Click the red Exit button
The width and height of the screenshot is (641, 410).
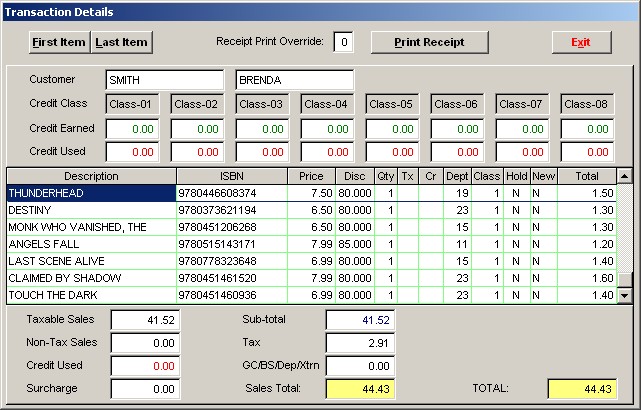(582, 42)
